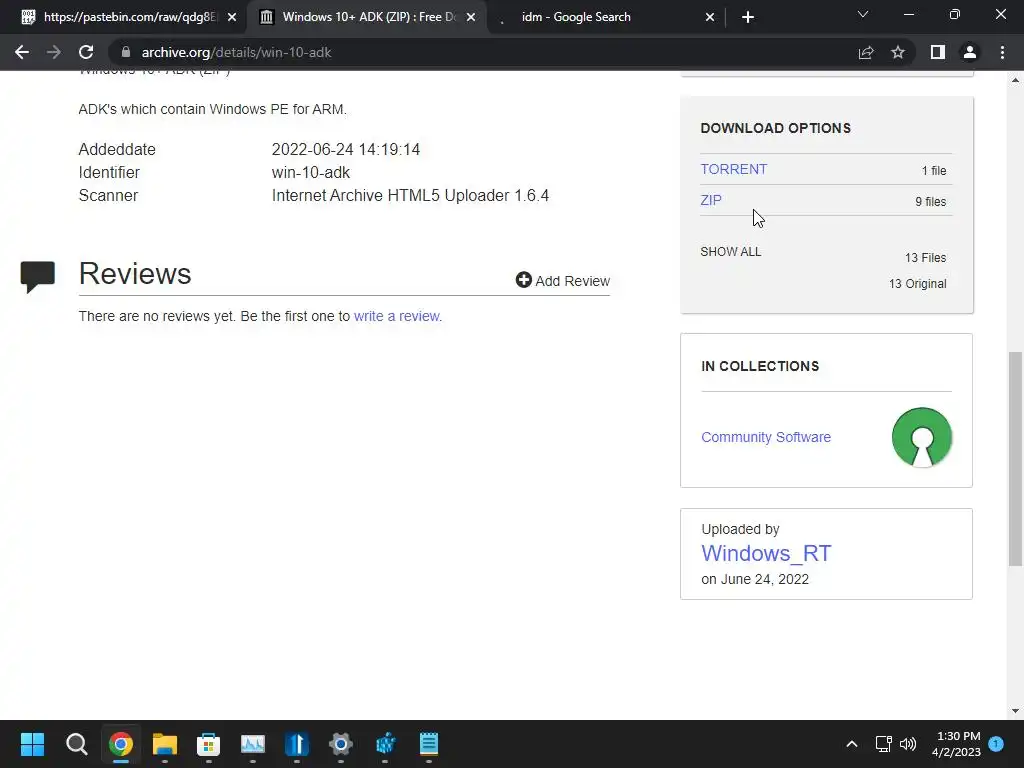1024x768 pixels.
Task: Click 13 Original file count
Action: click(x=917, y=283)
